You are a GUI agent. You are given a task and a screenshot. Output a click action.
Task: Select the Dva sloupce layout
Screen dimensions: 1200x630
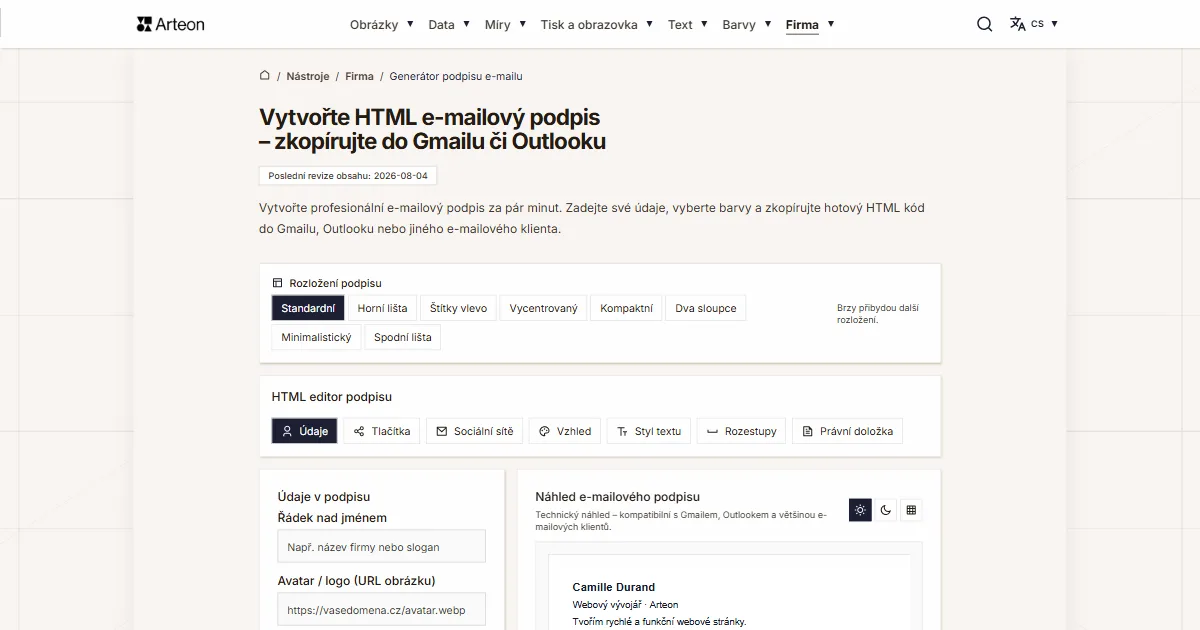(705, 308)
